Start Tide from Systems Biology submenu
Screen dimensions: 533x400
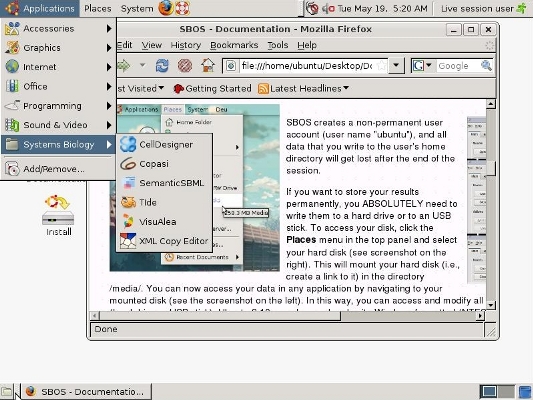point(164,202)
